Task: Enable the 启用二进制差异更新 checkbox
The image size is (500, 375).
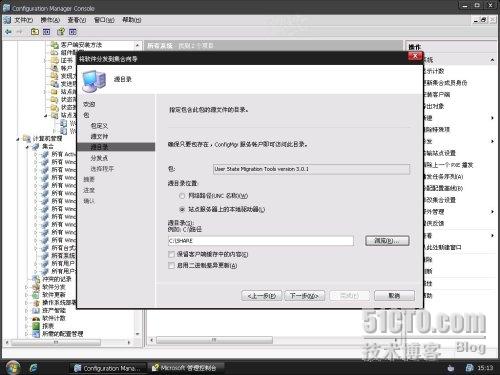Action: 171,266
